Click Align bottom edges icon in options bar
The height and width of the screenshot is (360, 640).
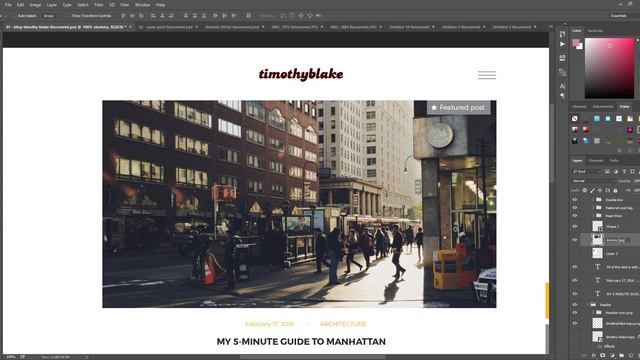141,16
